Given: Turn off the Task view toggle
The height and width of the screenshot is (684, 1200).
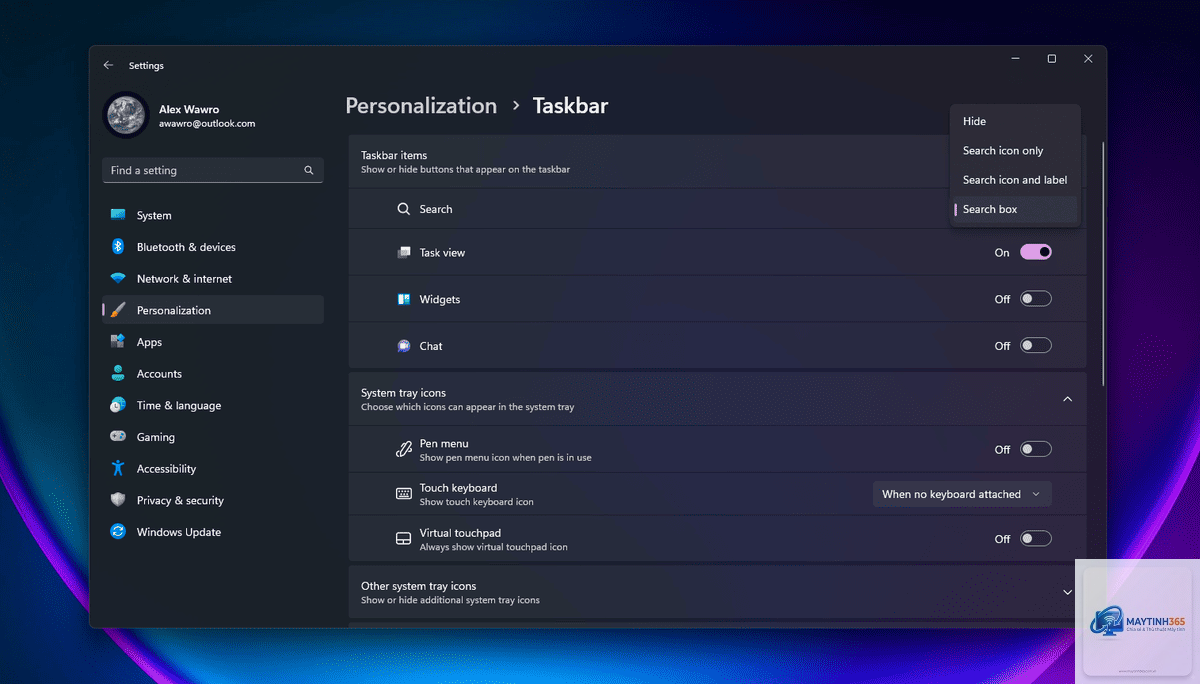Looking at the screenshot, I should 1036,252.
